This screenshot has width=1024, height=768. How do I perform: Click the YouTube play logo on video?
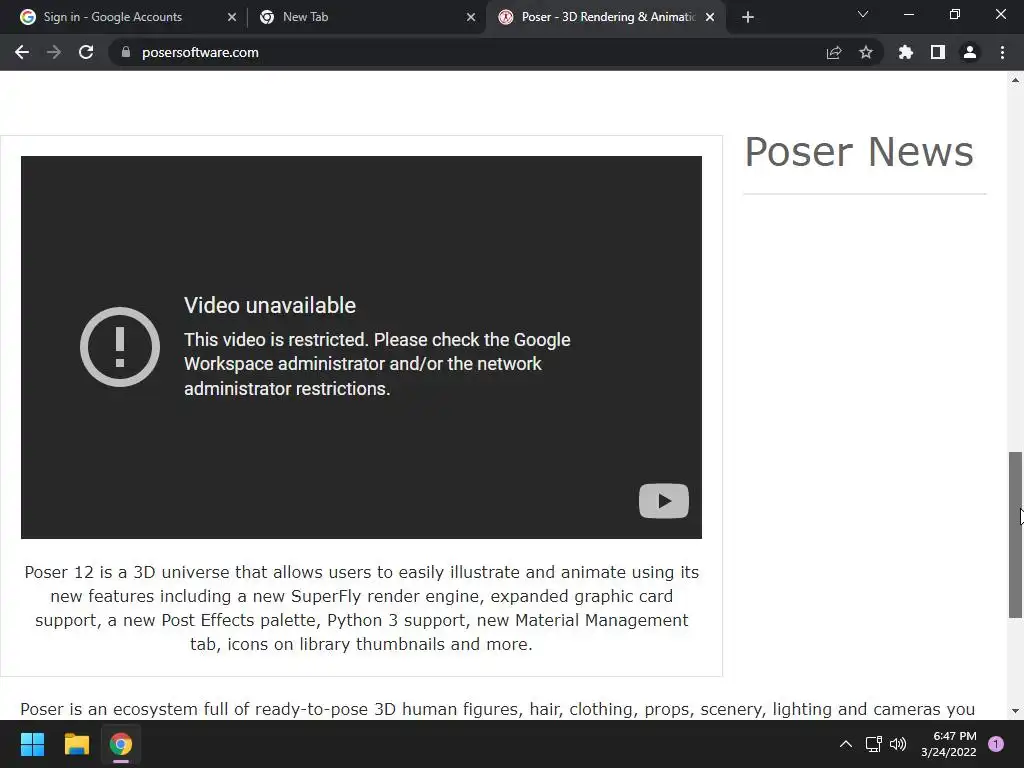[664, 501]
